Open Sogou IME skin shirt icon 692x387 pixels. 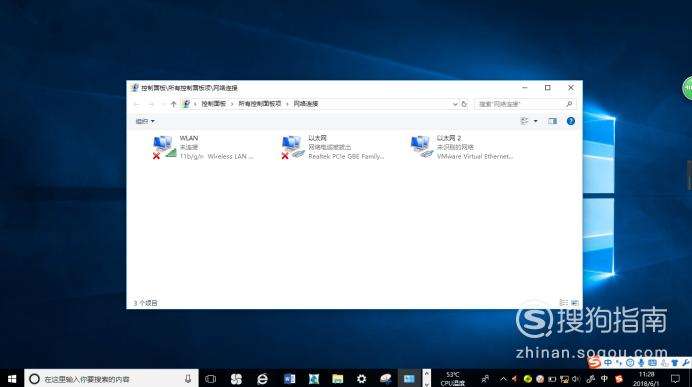point(674,363)
